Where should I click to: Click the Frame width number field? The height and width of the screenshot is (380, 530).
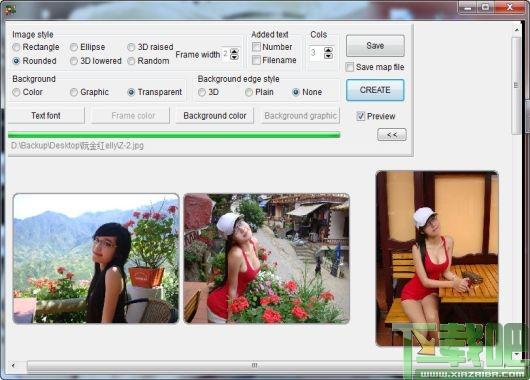click(225, 54)
